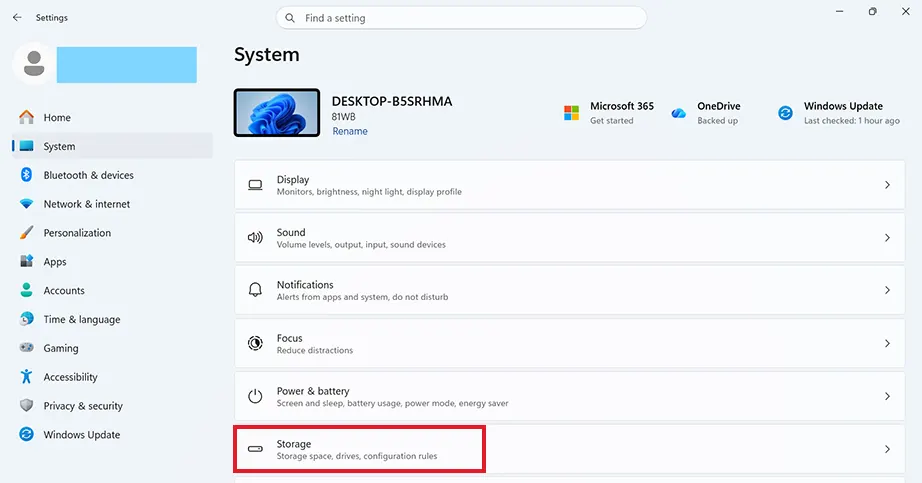Open the Privacy & security section
The height and width of the screenshot is (483, 922).
click(112, 405)
